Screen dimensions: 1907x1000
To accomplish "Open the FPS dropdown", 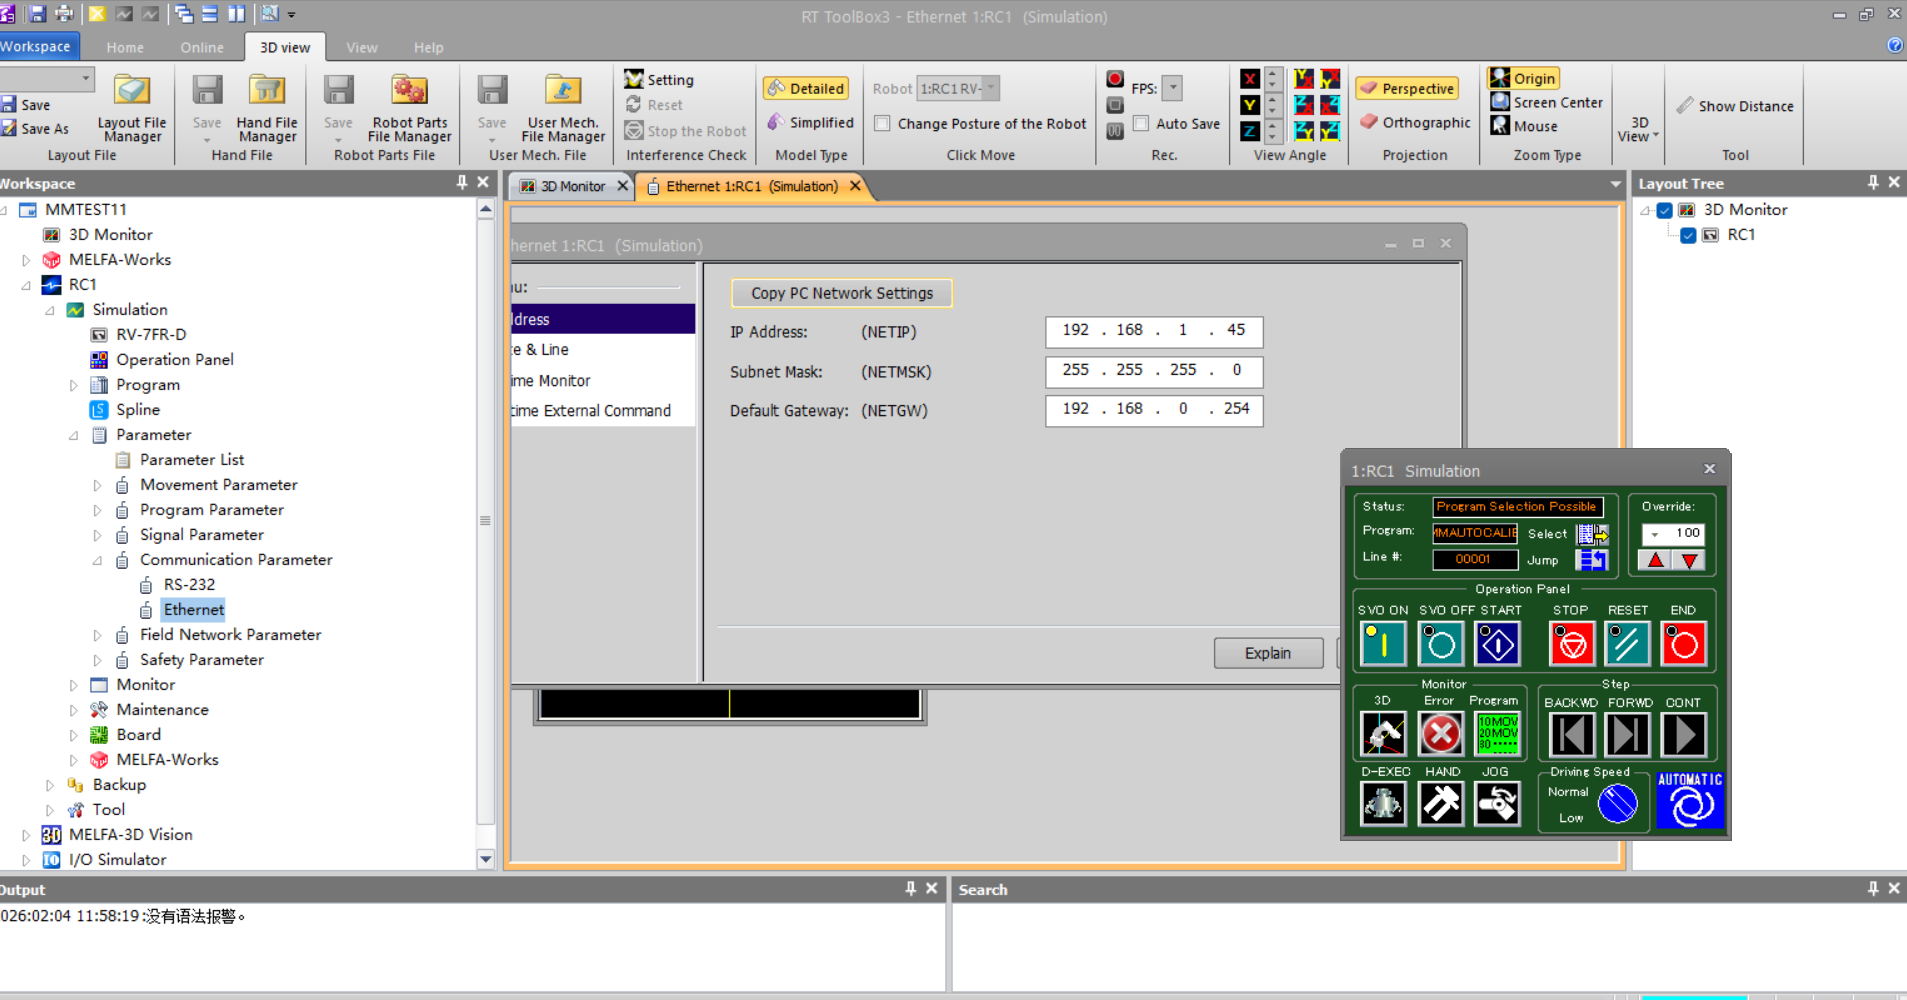I will (1173, 88).
